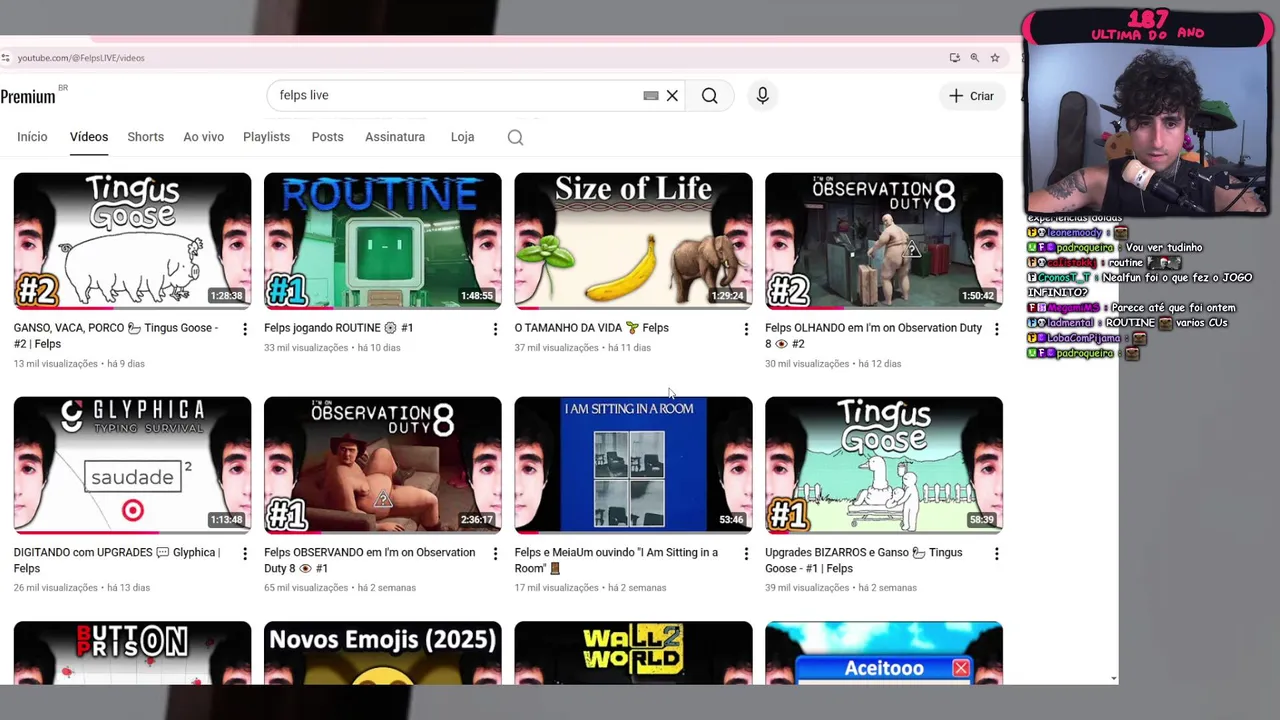The image size is (1280, 720).
Task: Open options menu for Observation Duty 8 #2
Action: (996, 329)
